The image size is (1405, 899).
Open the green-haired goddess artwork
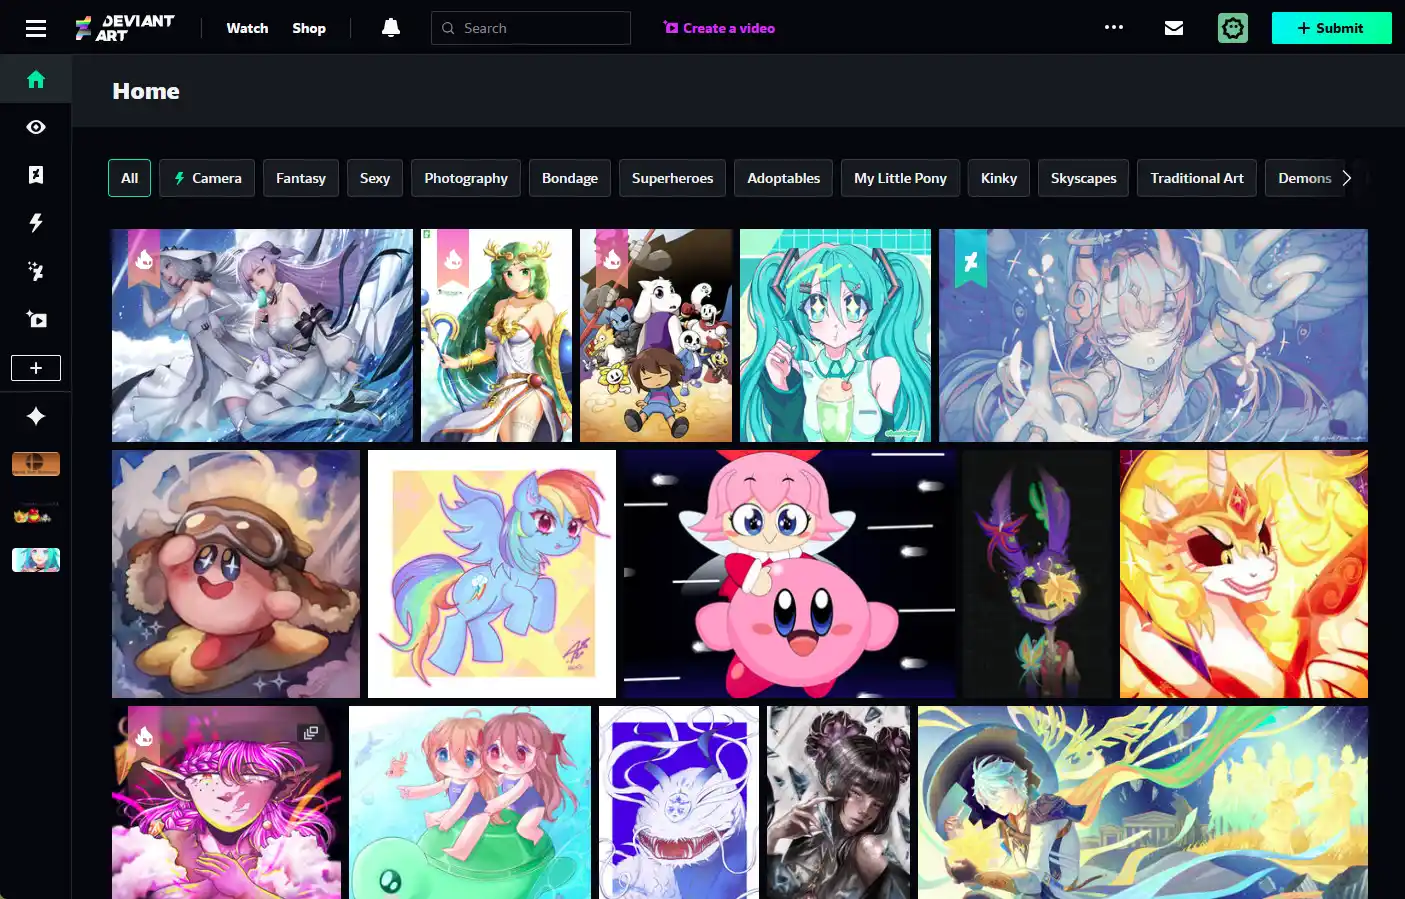pyautogui.click(x=496, y=335)
